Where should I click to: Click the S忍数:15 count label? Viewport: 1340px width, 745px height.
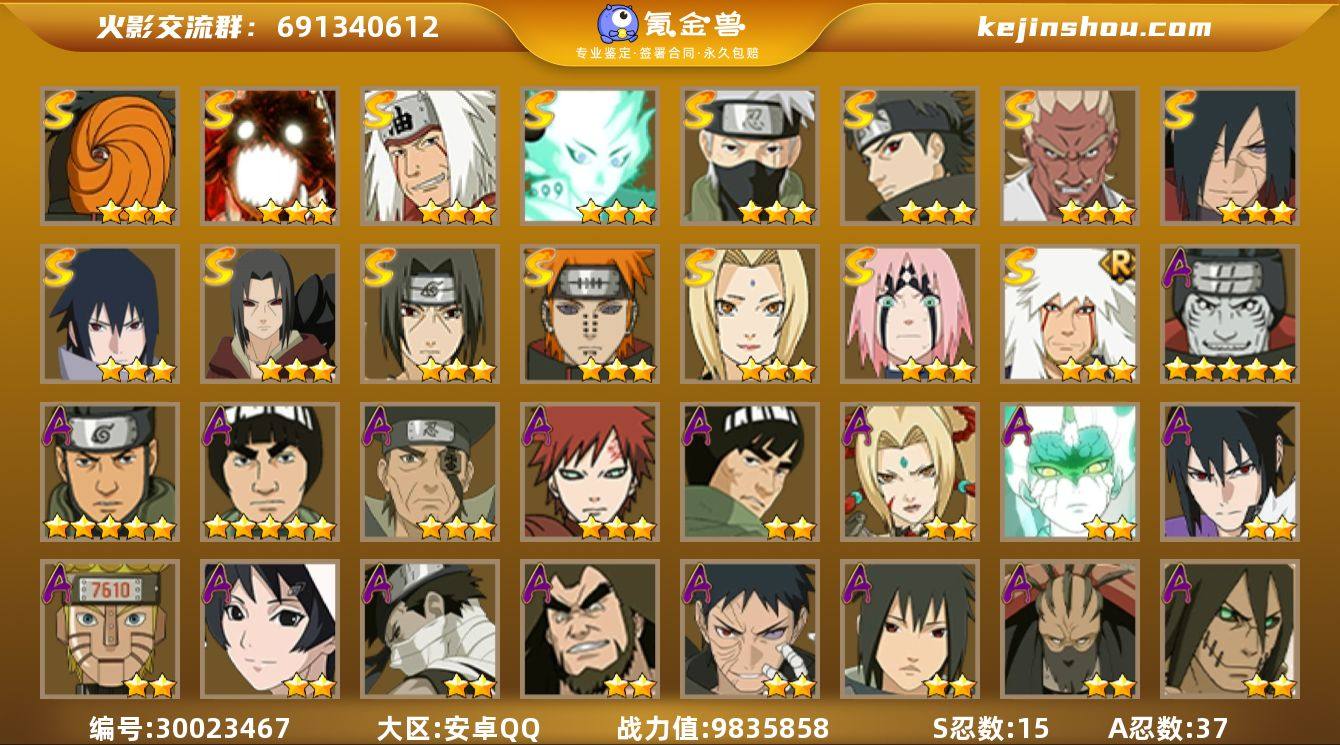[991, 728]
